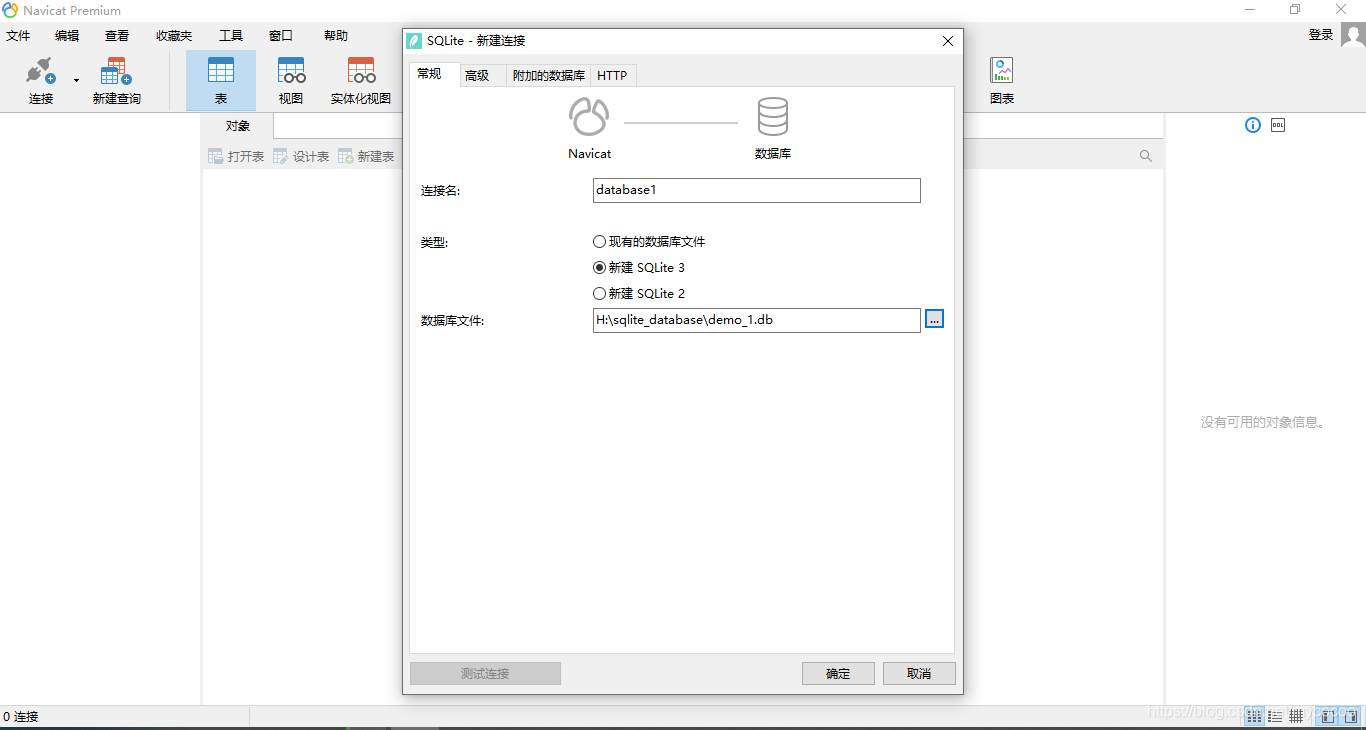The image size is (1366, 730).
Task: Switch to the 附加的数据库 tab
Action: click(x=548, y=75)
